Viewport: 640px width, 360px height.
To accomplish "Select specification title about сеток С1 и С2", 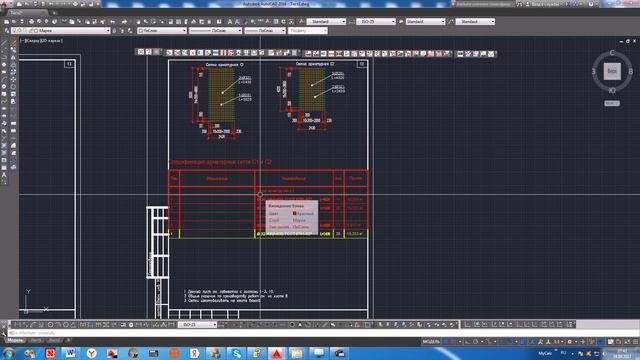I will point(220,162).
